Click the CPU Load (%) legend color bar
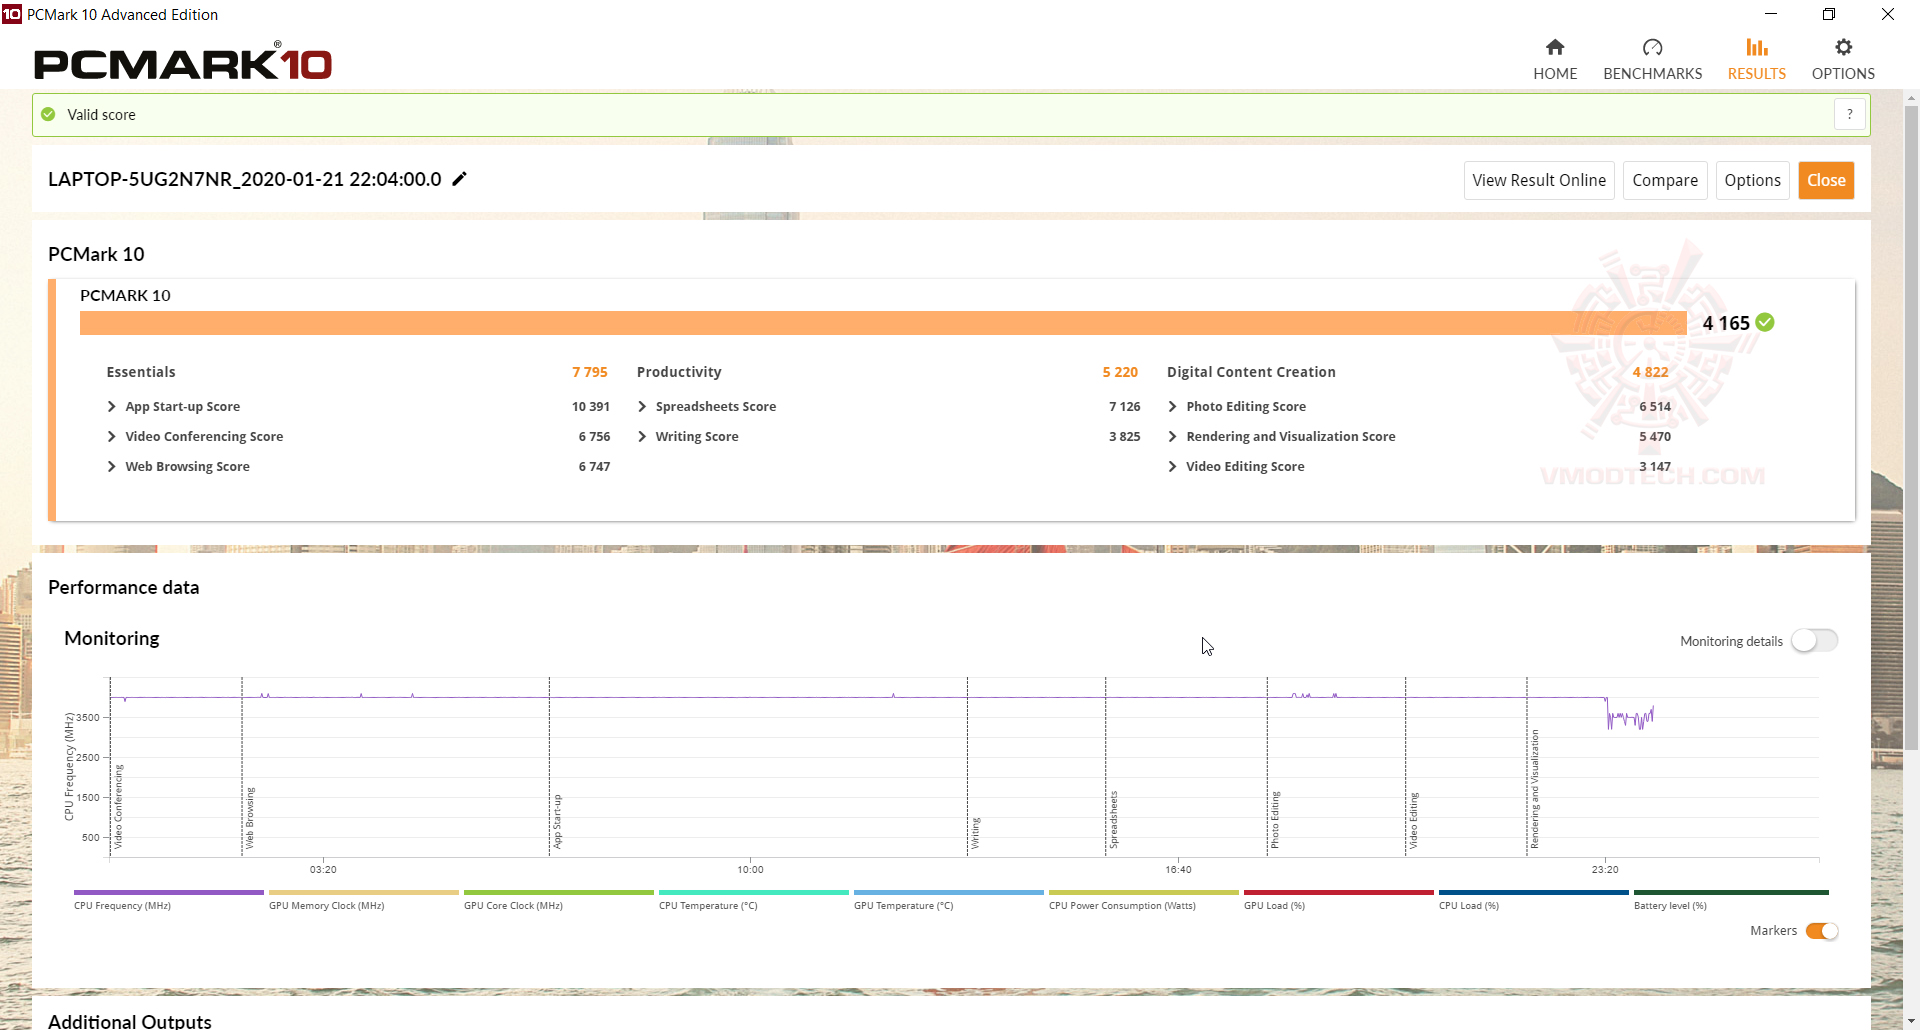 tap(1533, 892)
